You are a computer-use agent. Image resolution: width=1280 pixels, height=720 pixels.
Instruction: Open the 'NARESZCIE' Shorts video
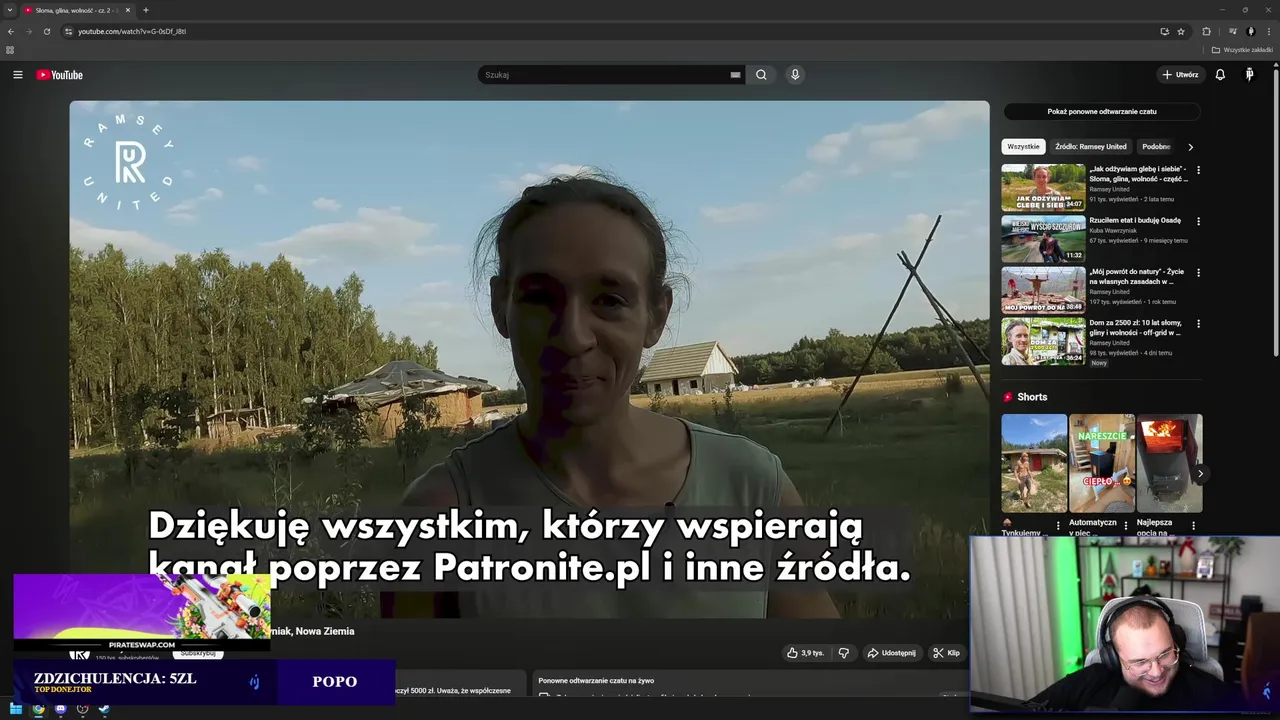coord(1102,463)
